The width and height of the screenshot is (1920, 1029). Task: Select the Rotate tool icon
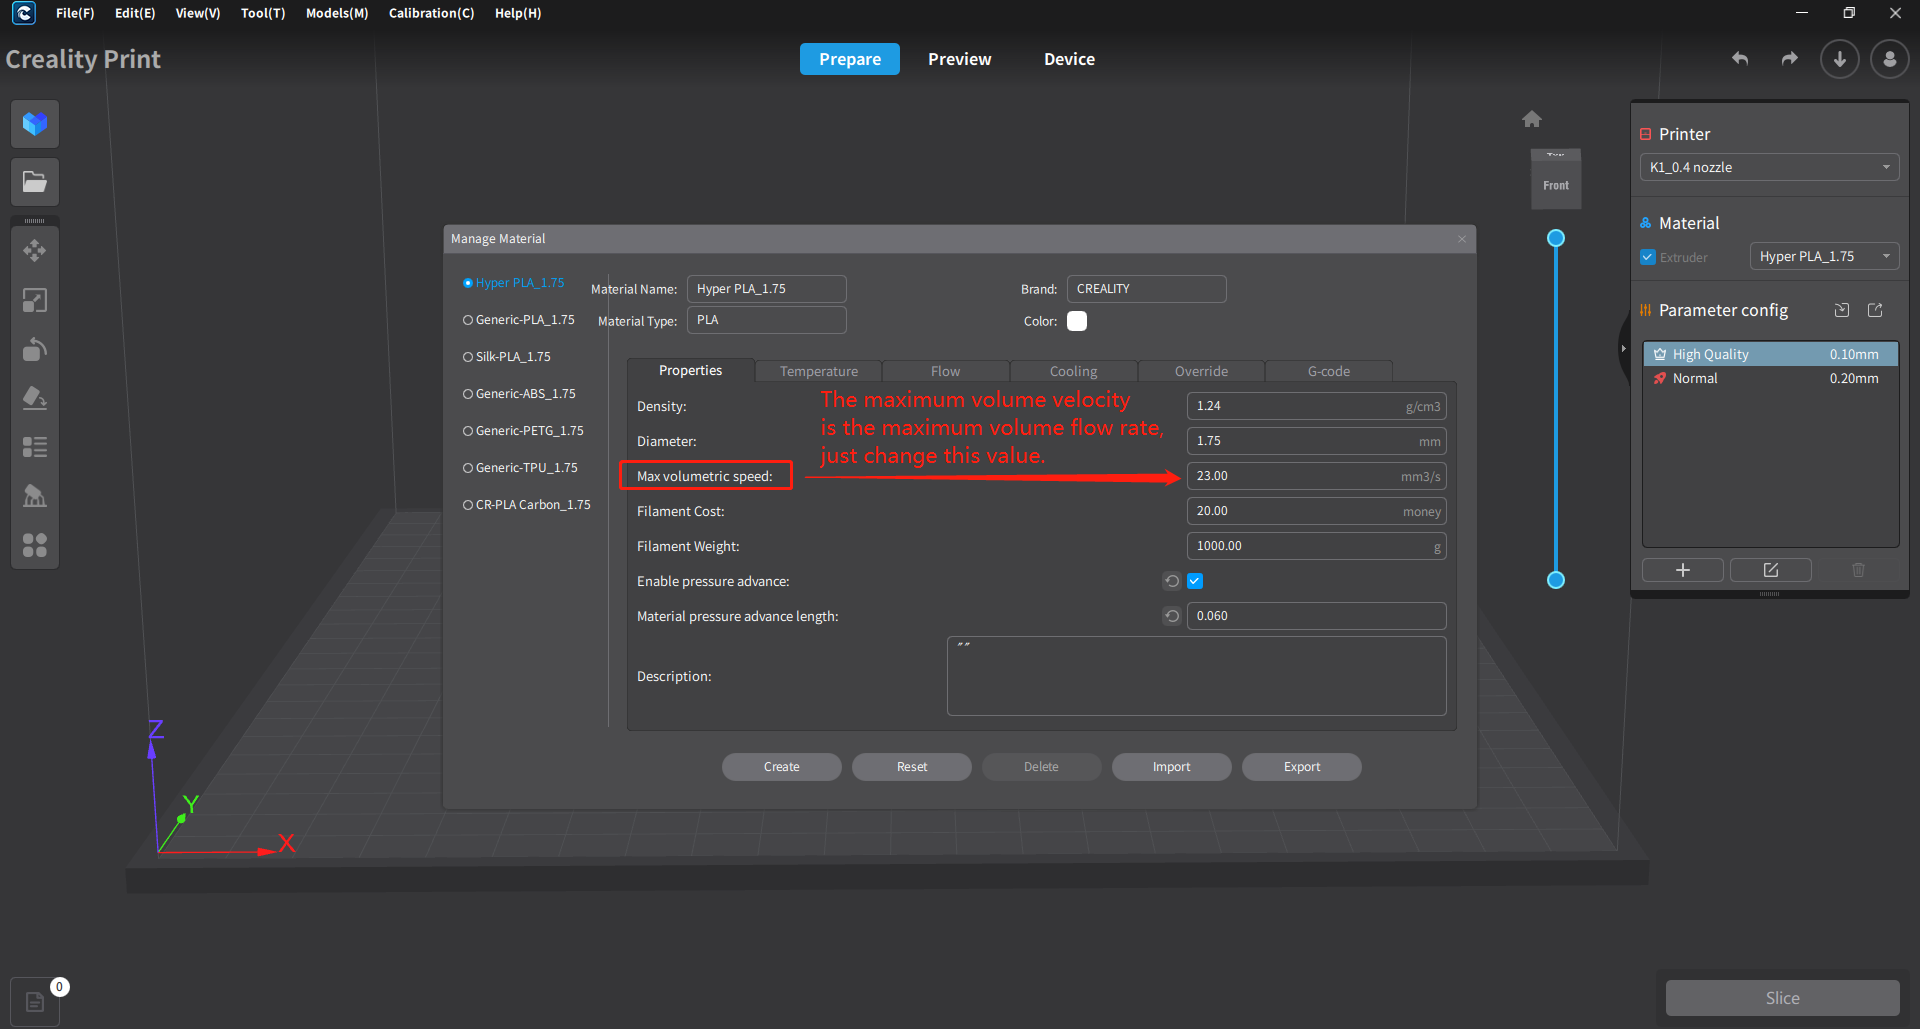(35, 349)
